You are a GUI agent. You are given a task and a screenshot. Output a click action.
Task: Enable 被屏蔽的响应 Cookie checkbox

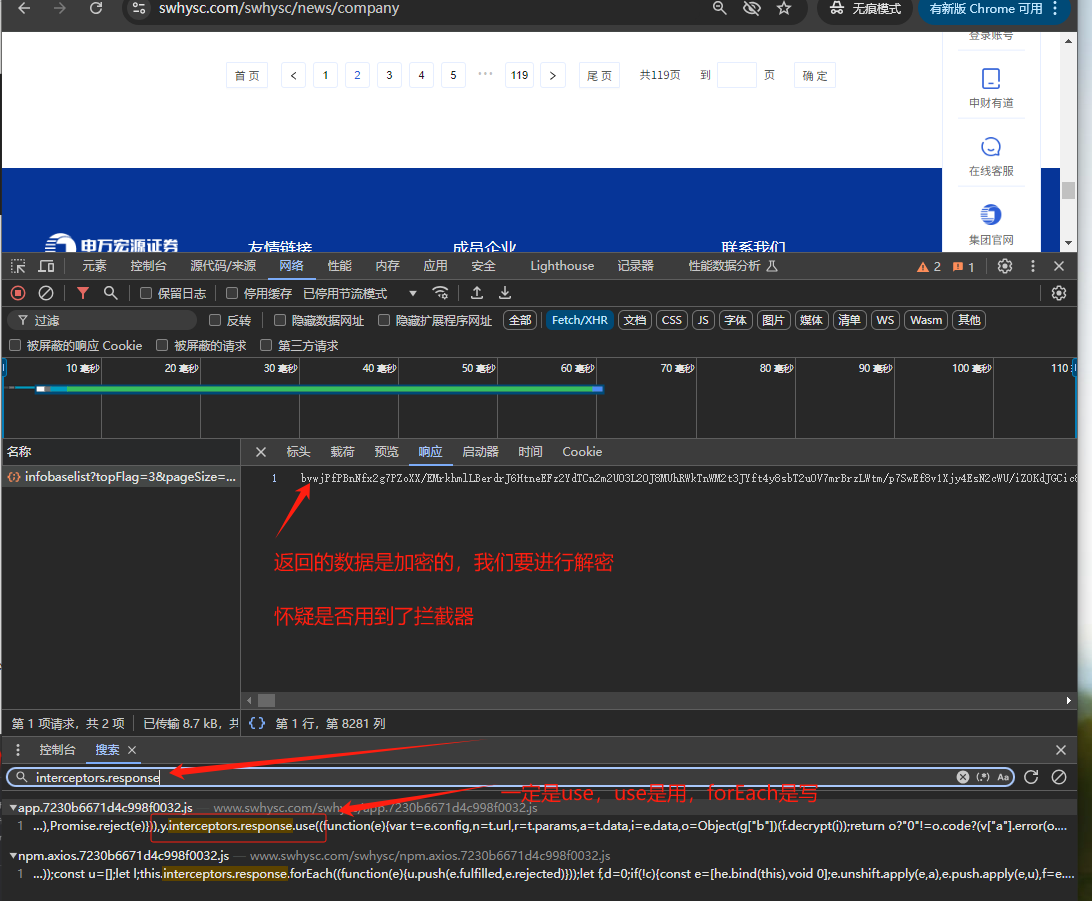[x=15, y=345]
